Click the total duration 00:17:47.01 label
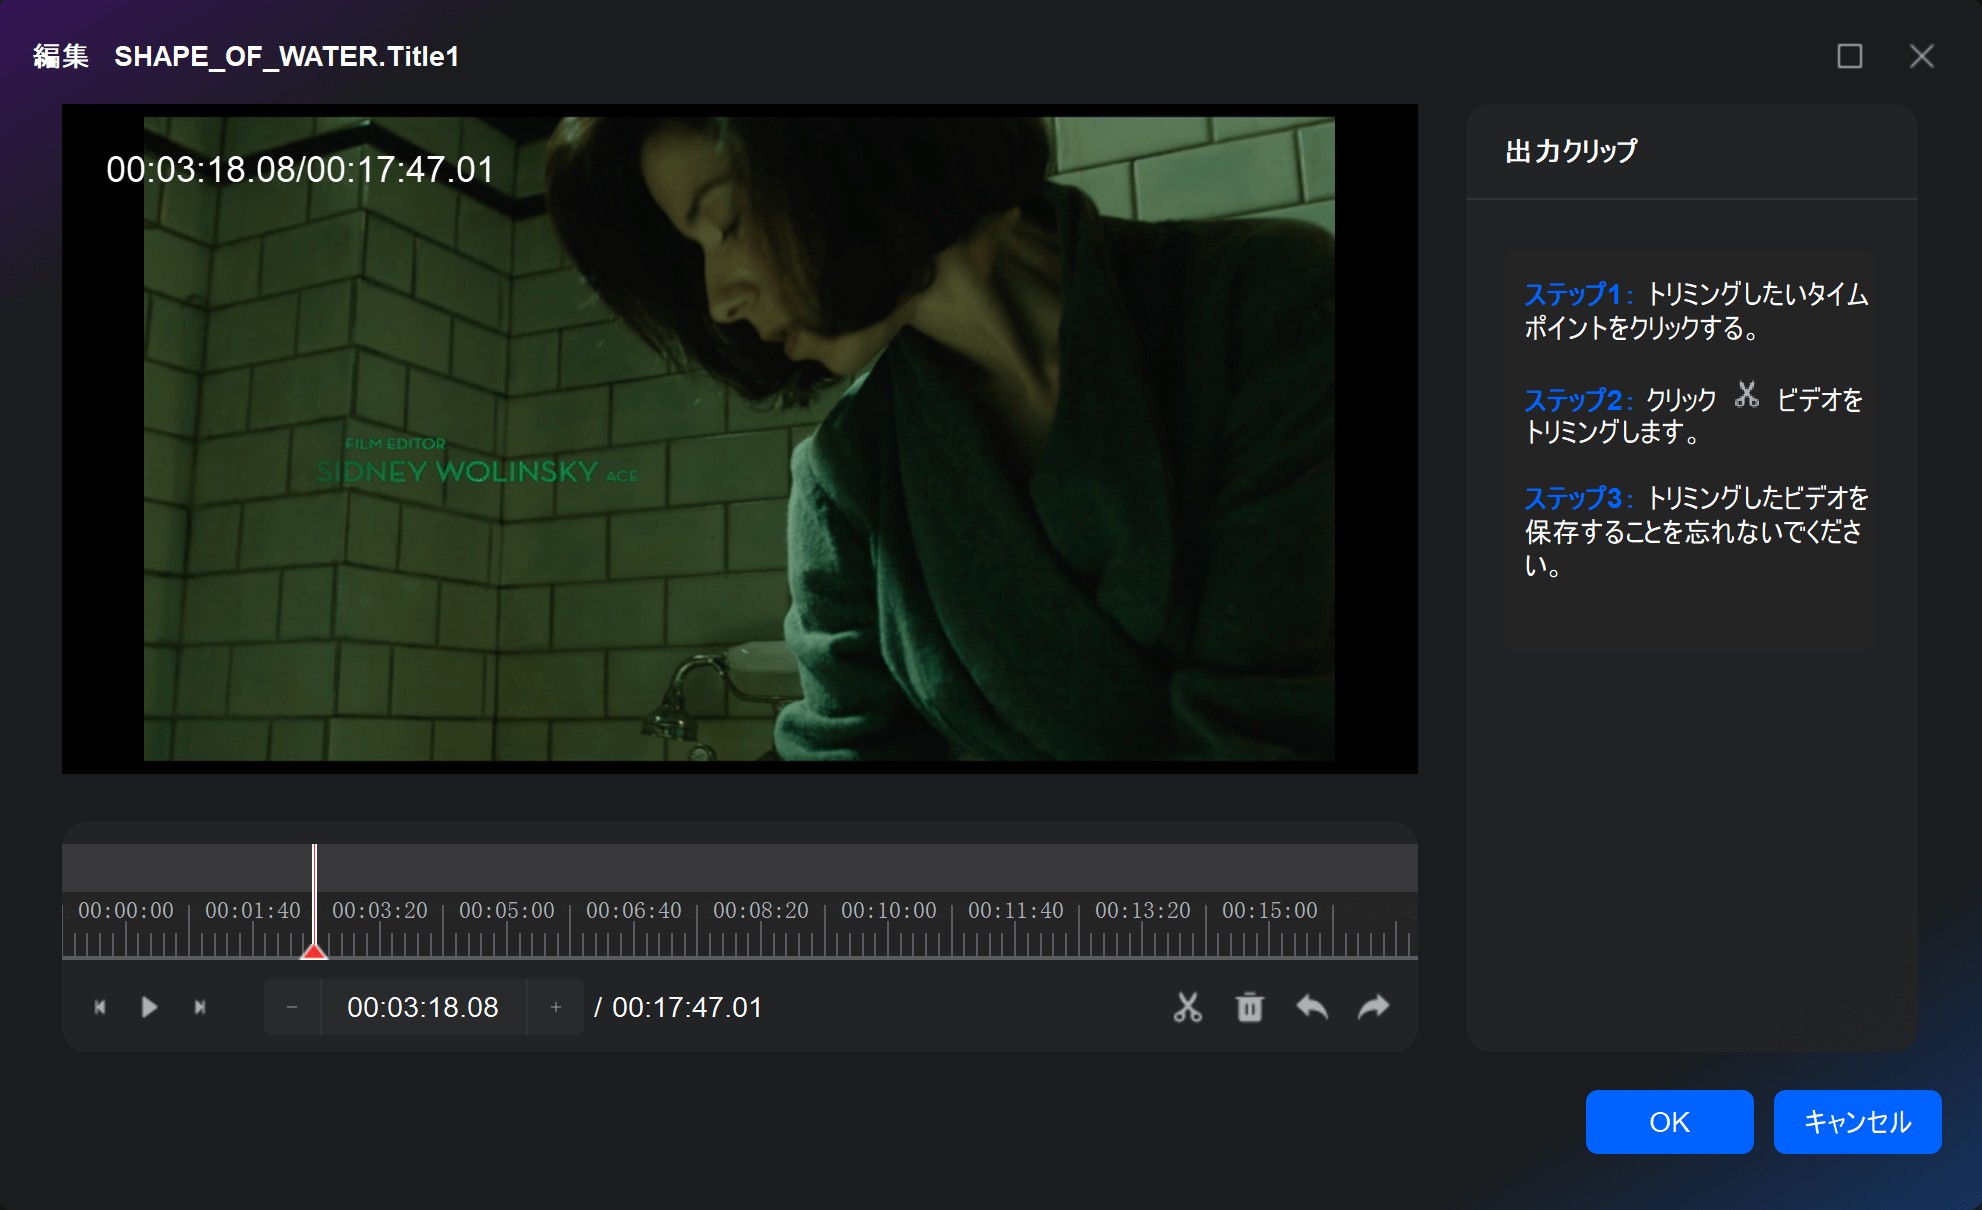 tap(686, 1007)
